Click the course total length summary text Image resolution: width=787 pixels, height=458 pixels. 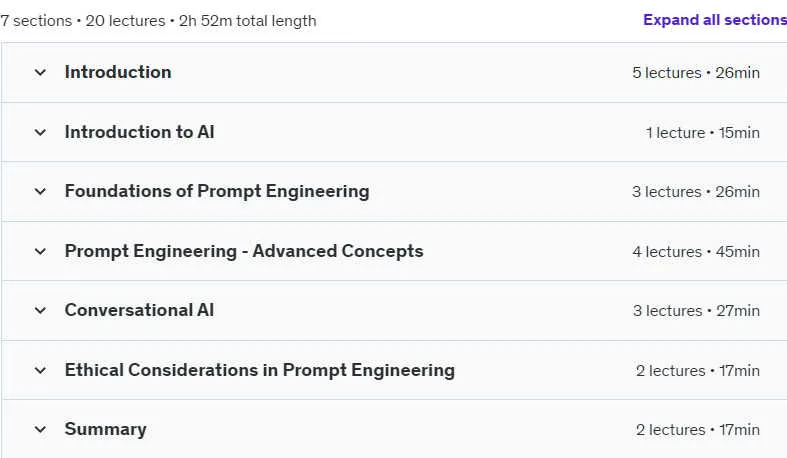pos(158,21)
